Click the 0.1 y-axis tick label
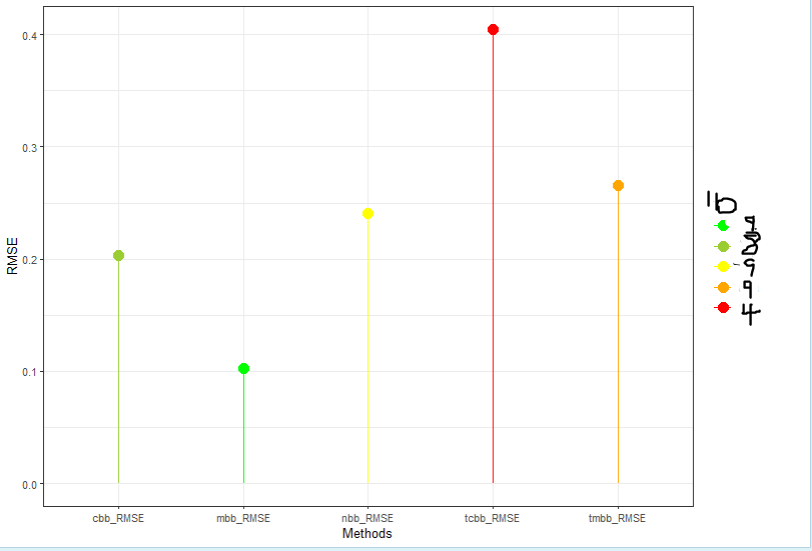812x551 pixels. point(29,372)
